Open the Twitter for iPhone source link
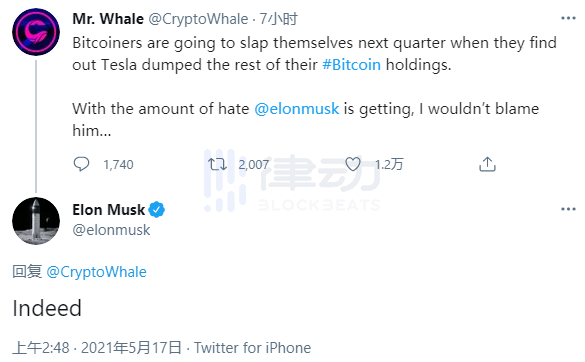 [252, 348]
